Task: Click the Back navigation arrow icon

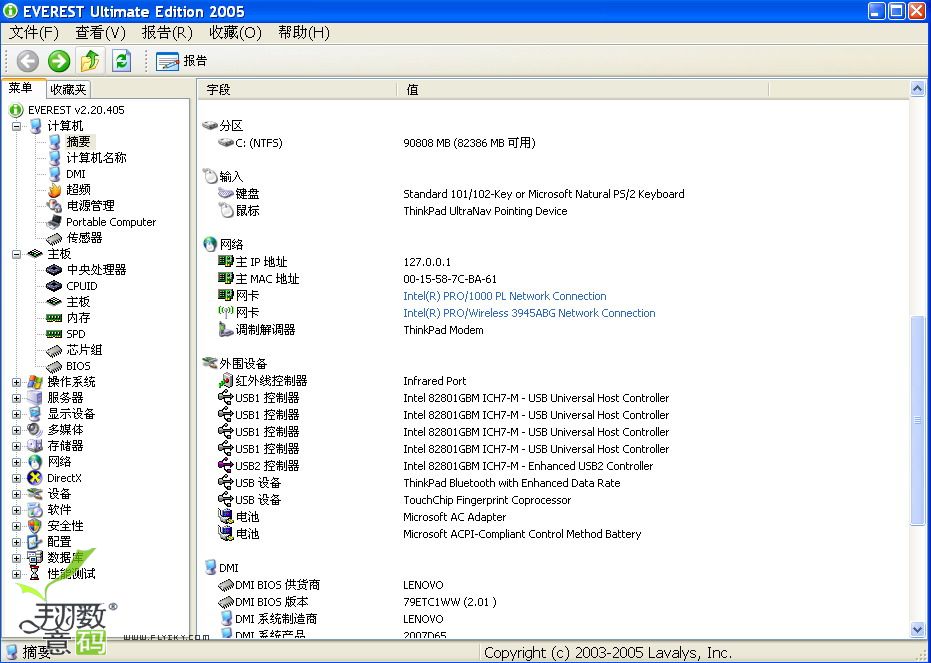Action: coord(27,61)
